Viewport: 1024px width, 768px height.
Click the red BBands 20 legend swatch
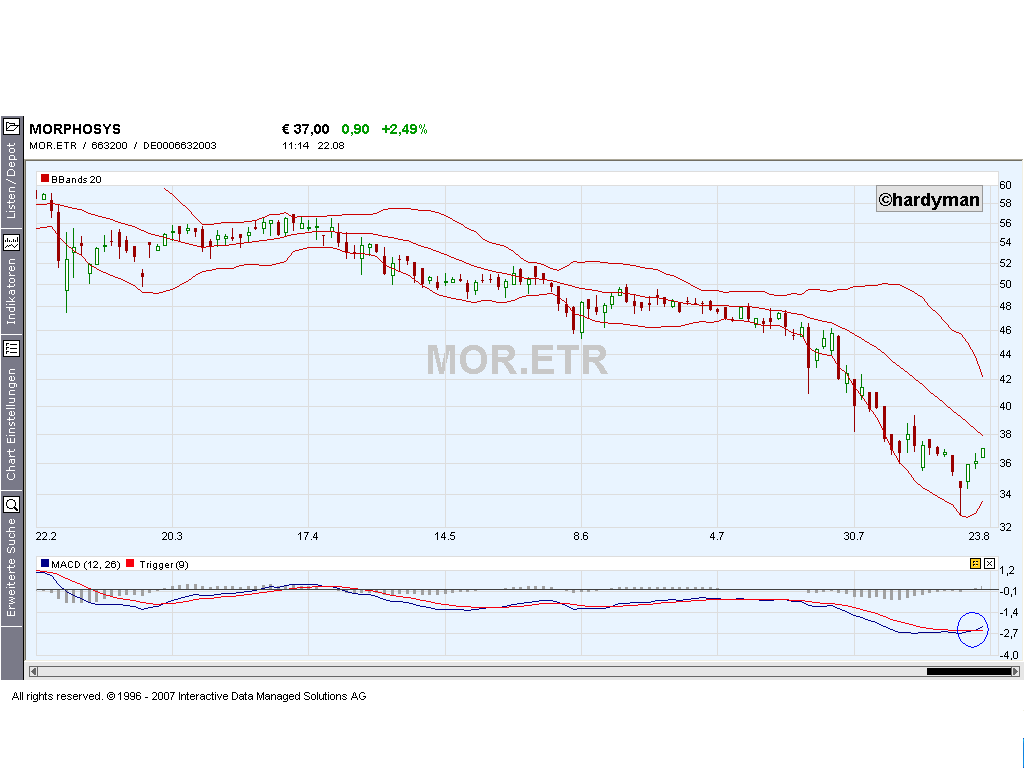[45, 178]
